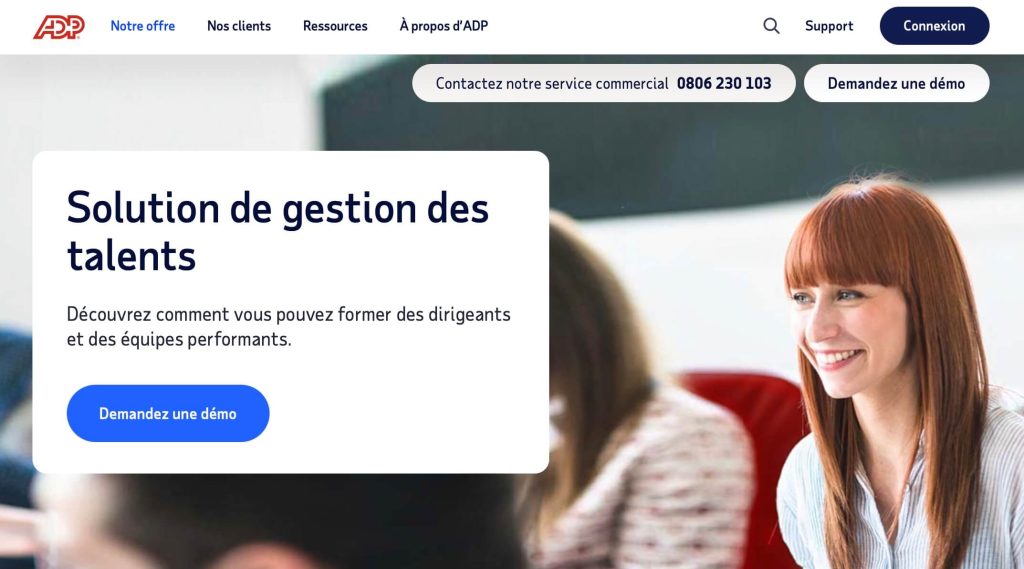1024x569 pixels.
Task: Click the Solution de gestion des talents heading
Action: coord(278,231)
